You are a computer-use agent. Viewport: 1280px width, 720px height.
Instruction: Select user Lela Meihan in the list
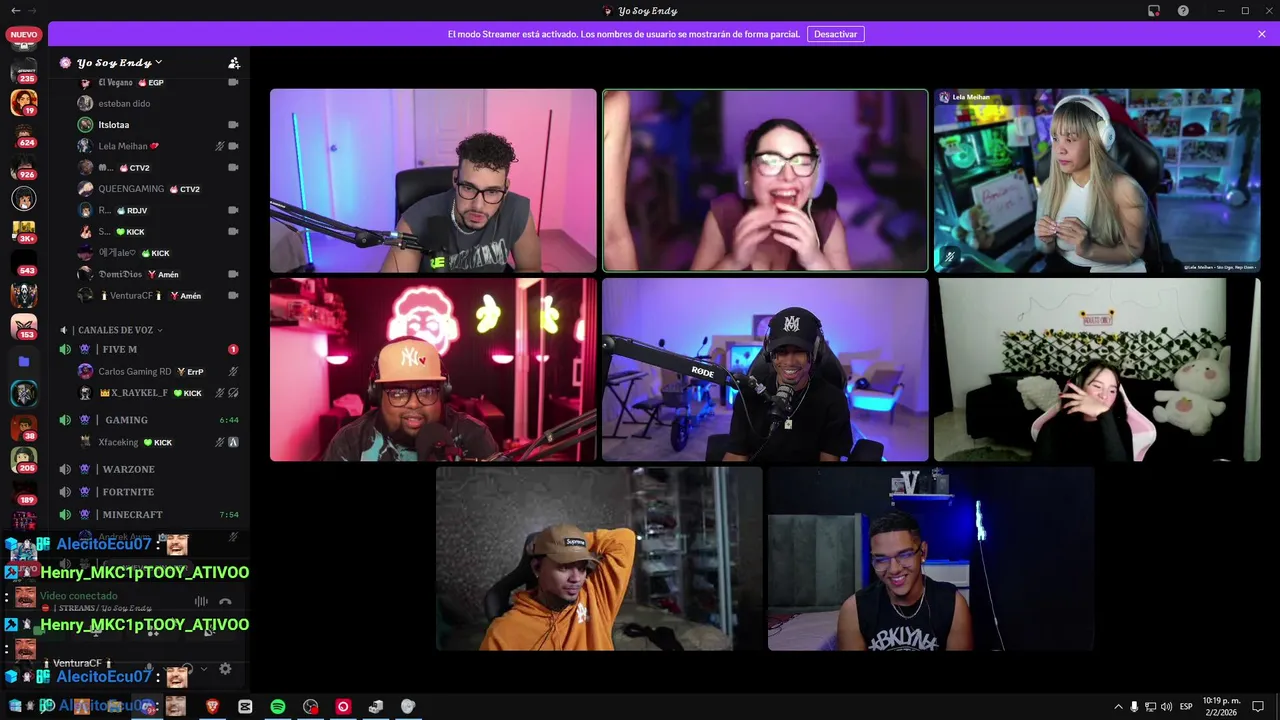tap(123, 146)
